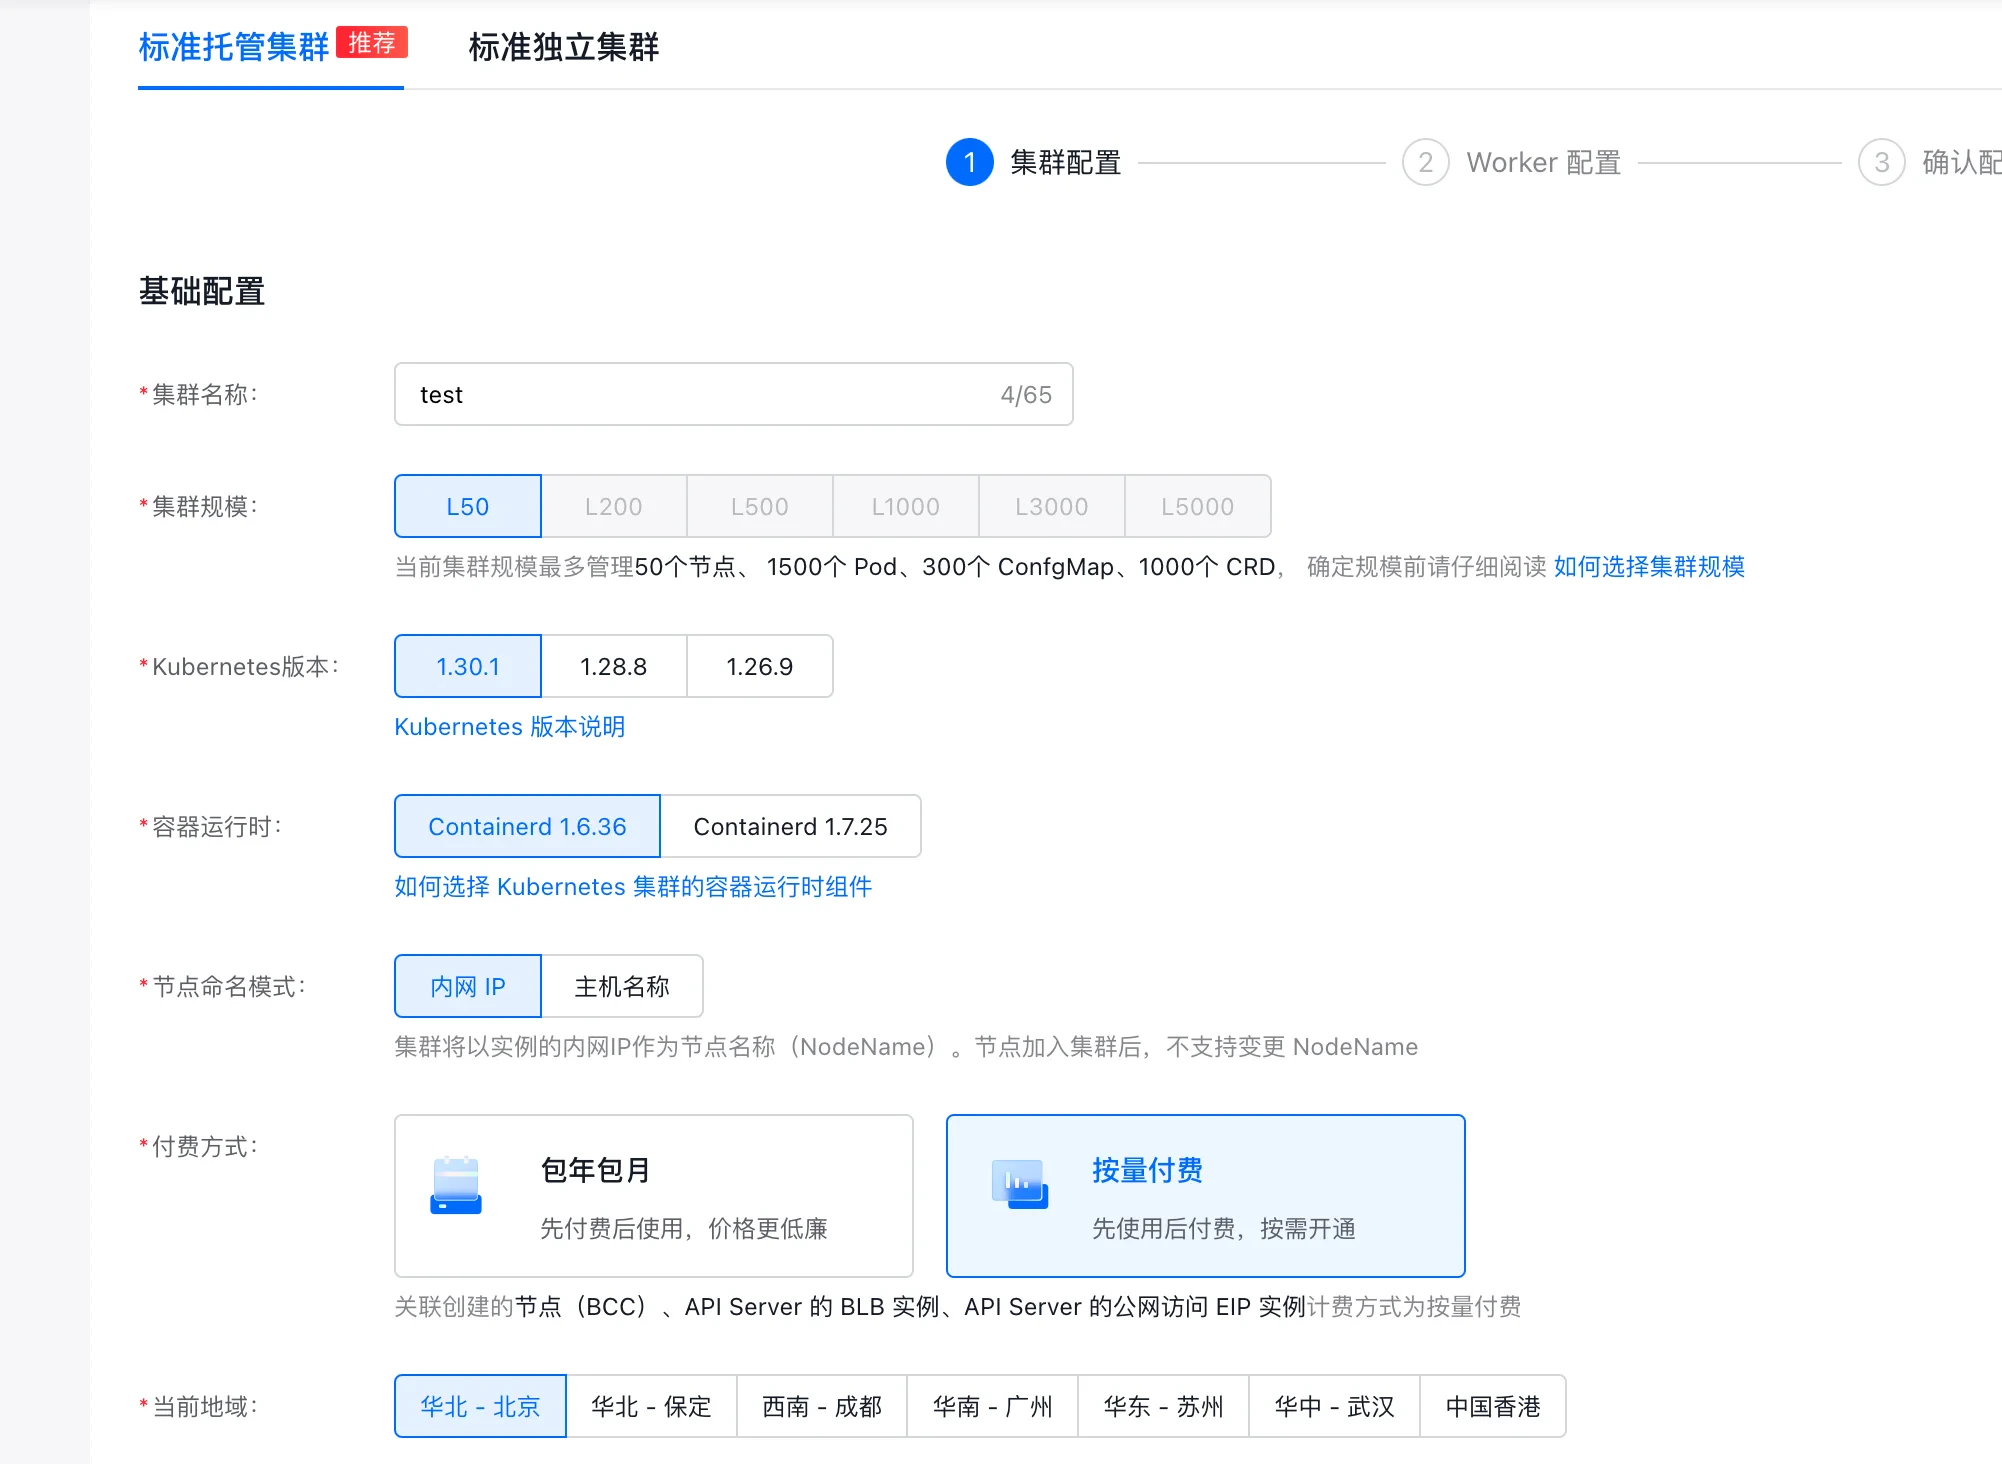Select Kubernetes version 1.26.9
2002x1464 pixels.
pos(759,667)
